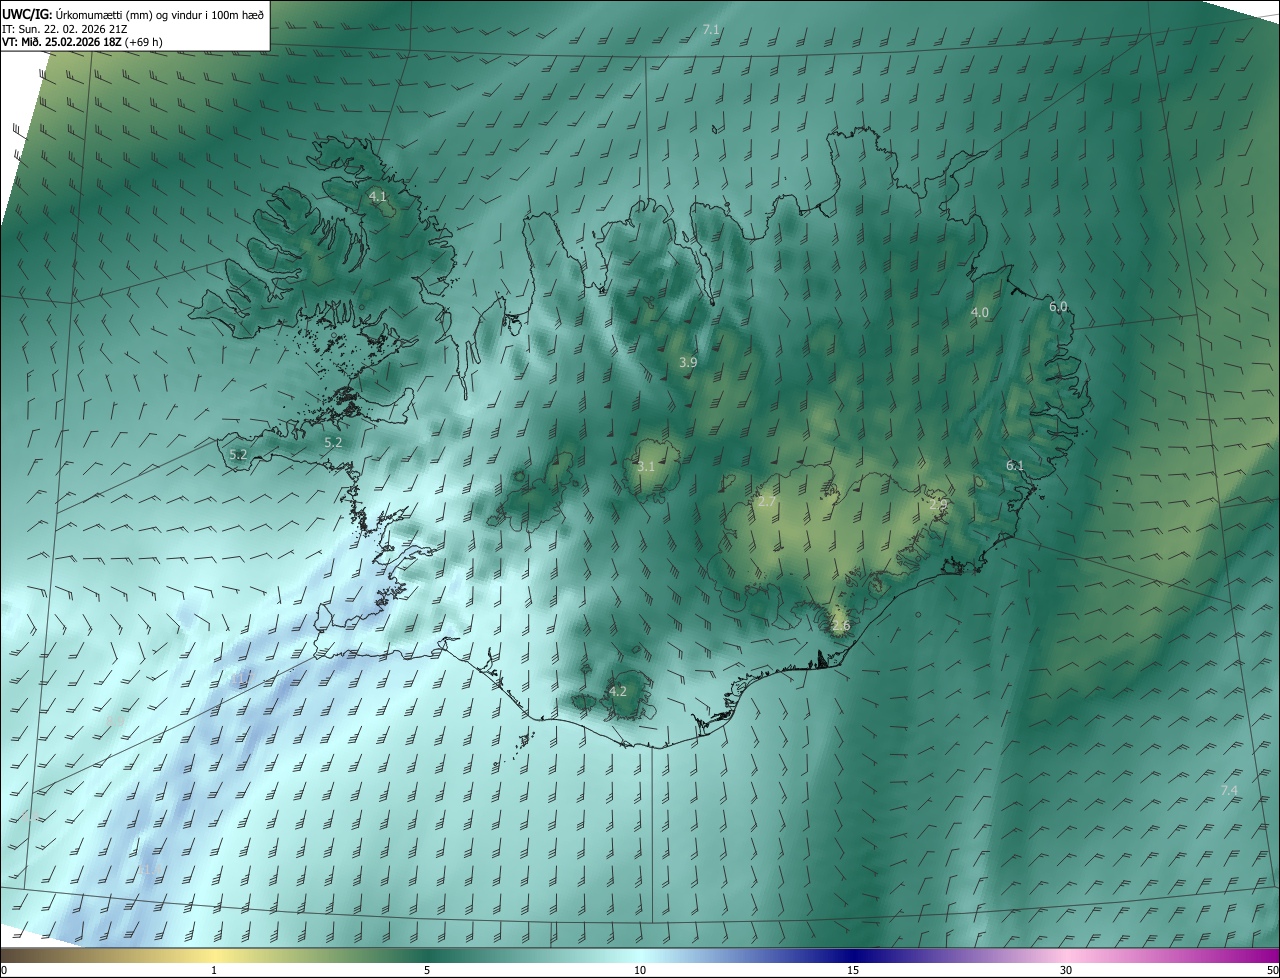Click the 10 tick on the color scale
This screenshot has height=978, width=1280.
(640, 970)
